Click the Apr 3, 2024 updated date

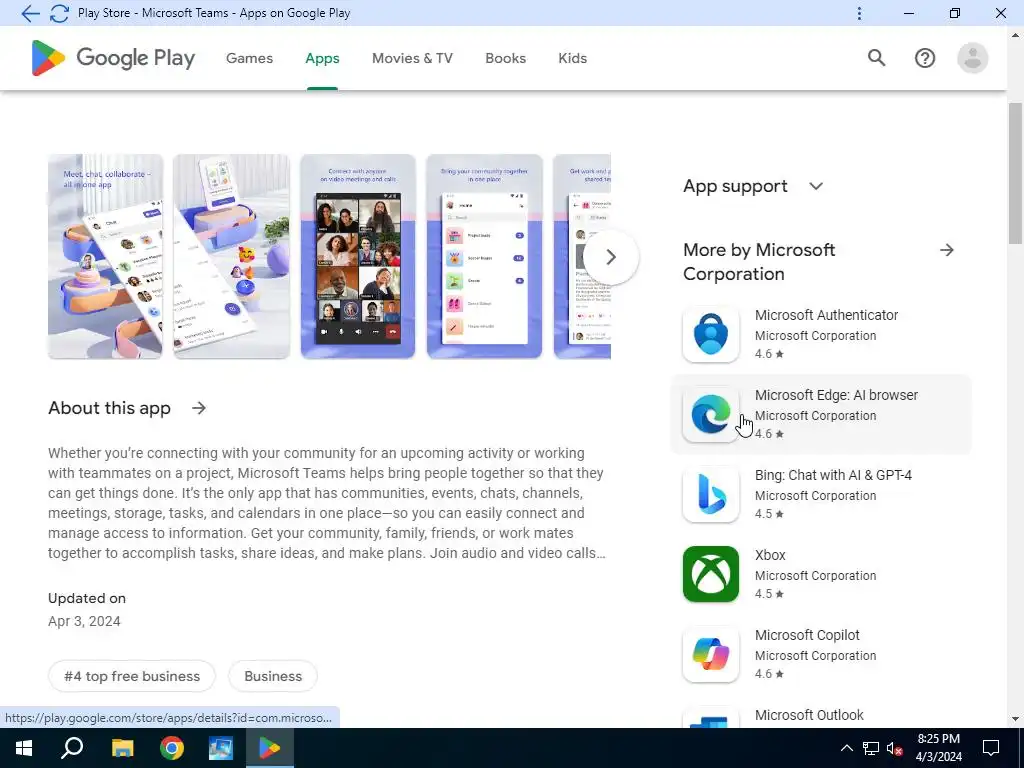point(84,621)
